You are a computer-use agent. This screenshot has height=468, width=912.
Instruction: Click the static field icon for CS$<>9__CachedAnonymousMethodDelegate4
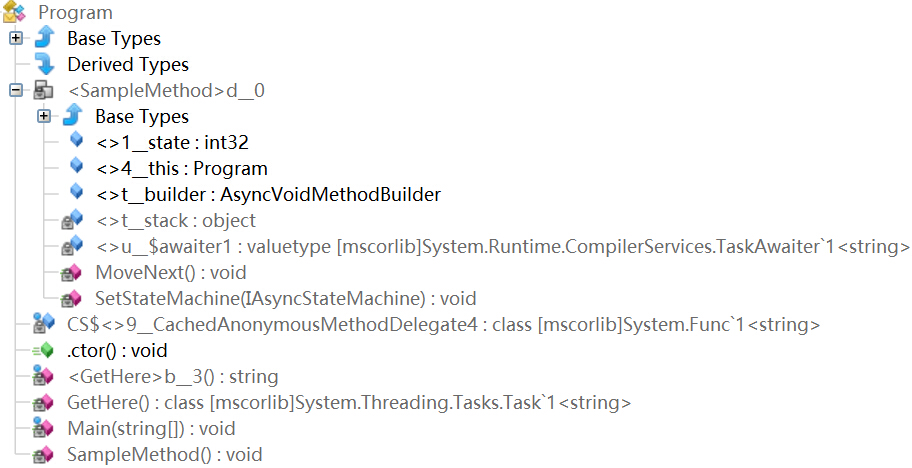[x=44, y=324]
